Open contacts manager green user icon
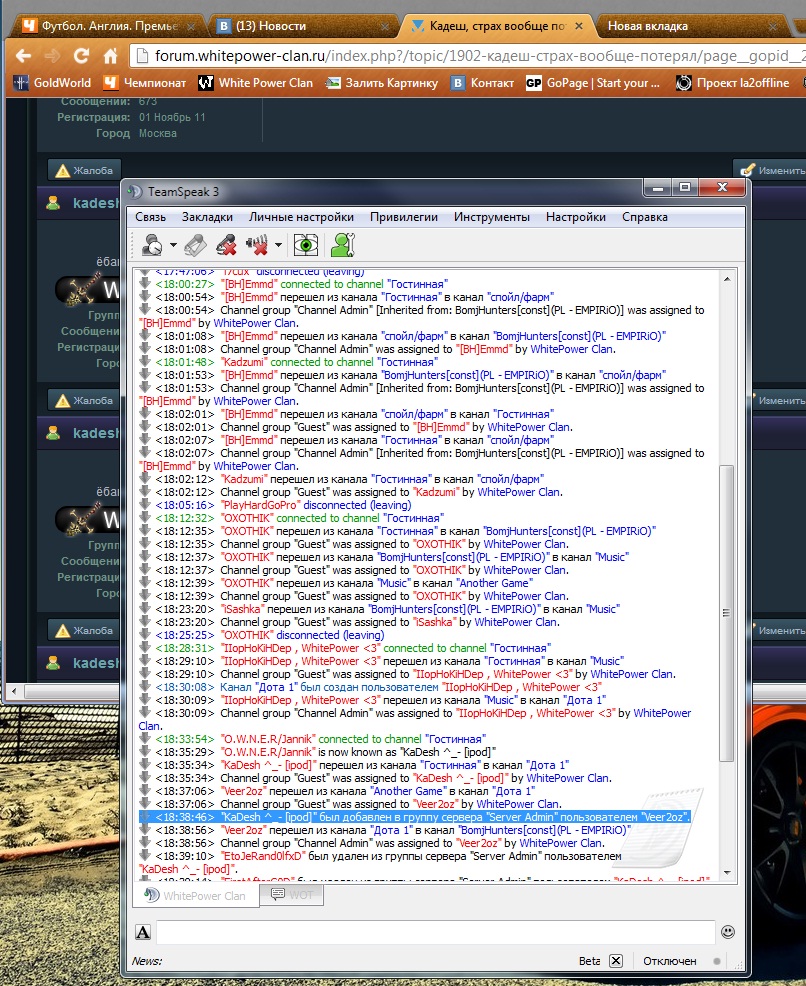 pyautogui.click(x=343, y=245)
